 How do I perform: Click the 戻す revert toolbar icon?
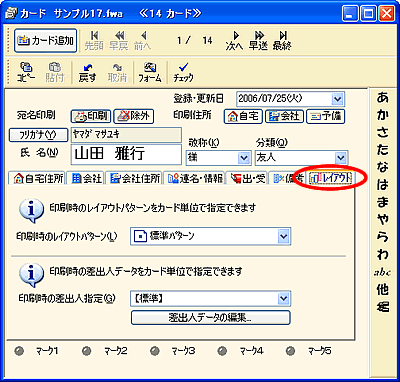pos(88,72)
